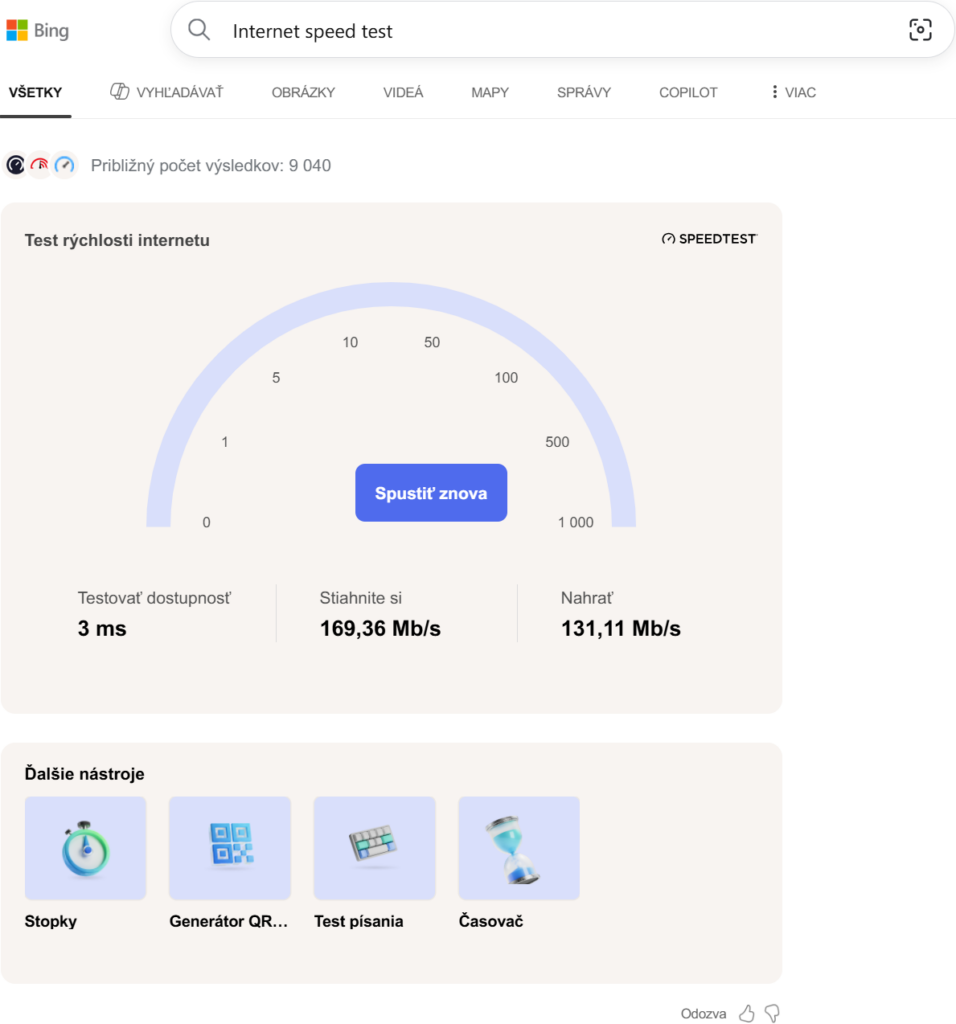The height and width of the screenshot is (1024, 956).
Task: Switch to the Videá tab
Action: click(403, 92)
